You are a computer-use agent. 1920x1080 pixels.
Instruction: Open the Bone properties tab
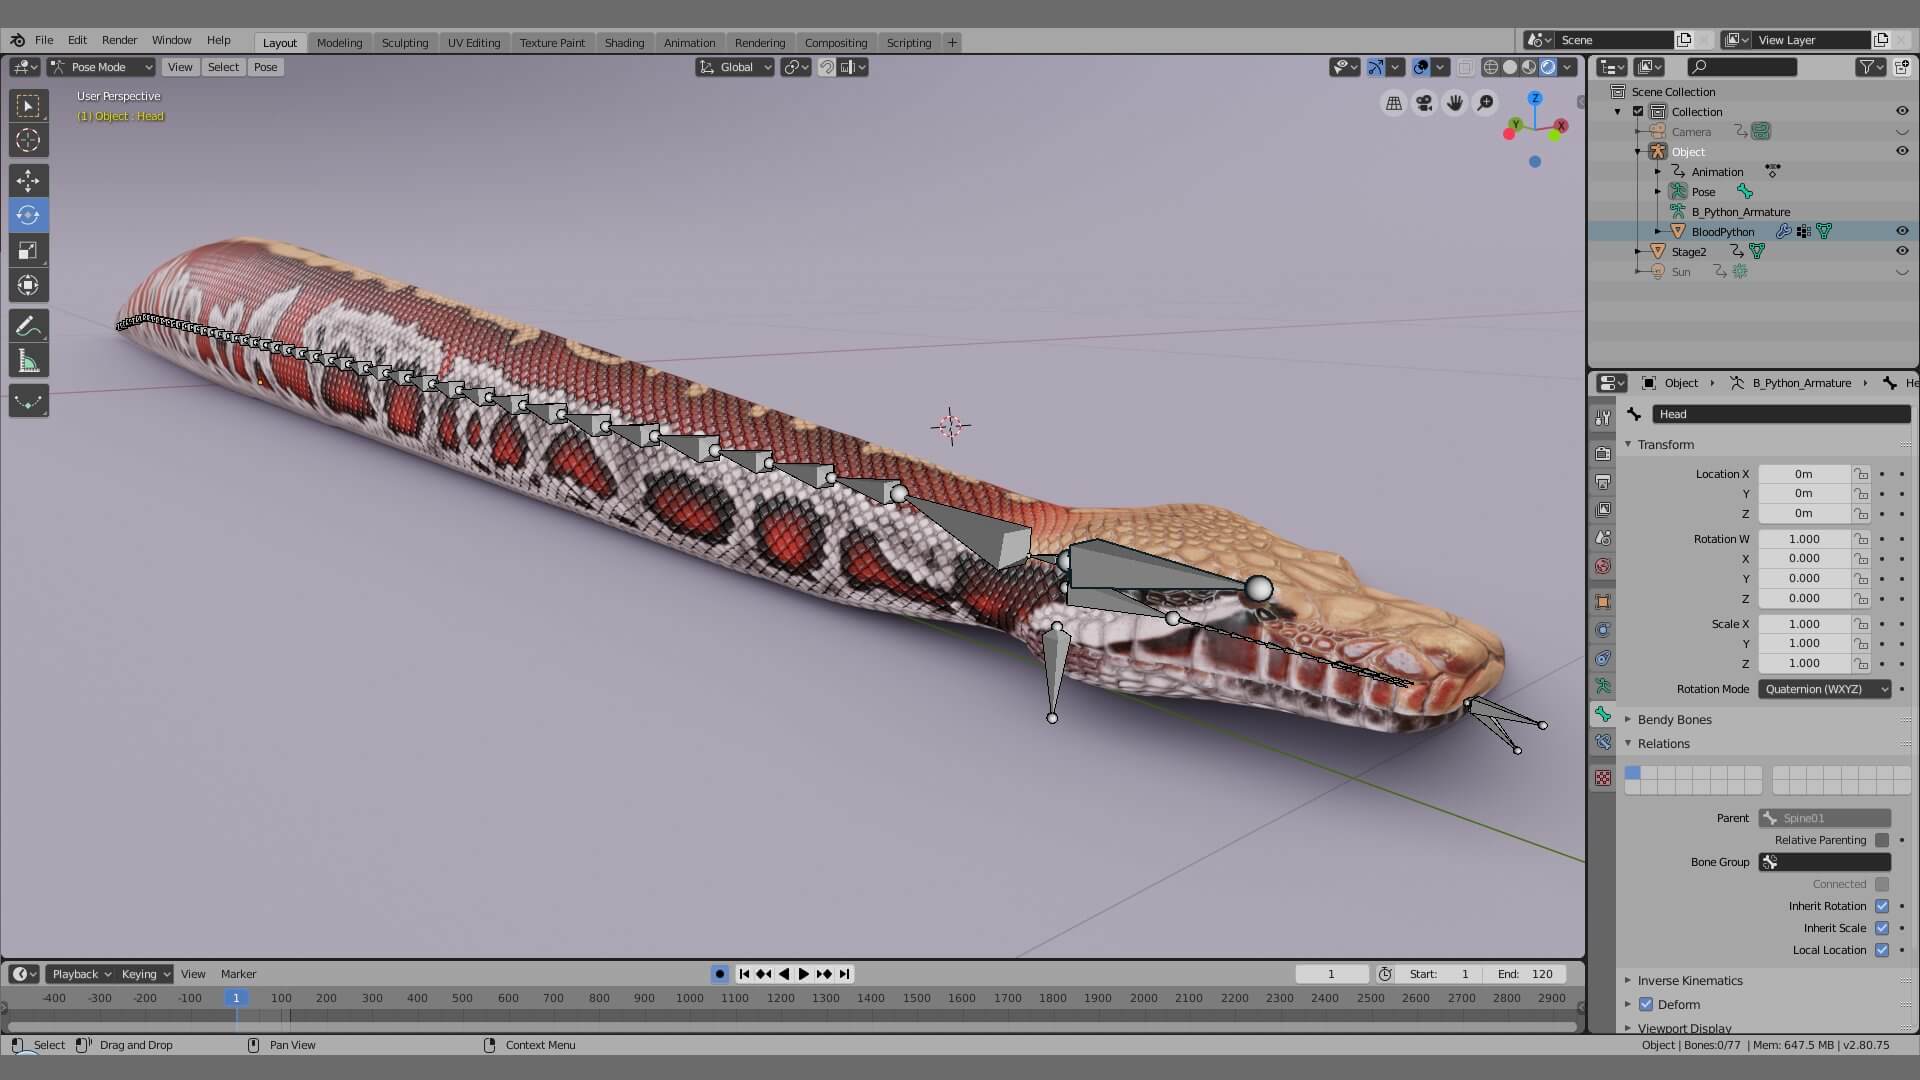(x=1603, y=714)
